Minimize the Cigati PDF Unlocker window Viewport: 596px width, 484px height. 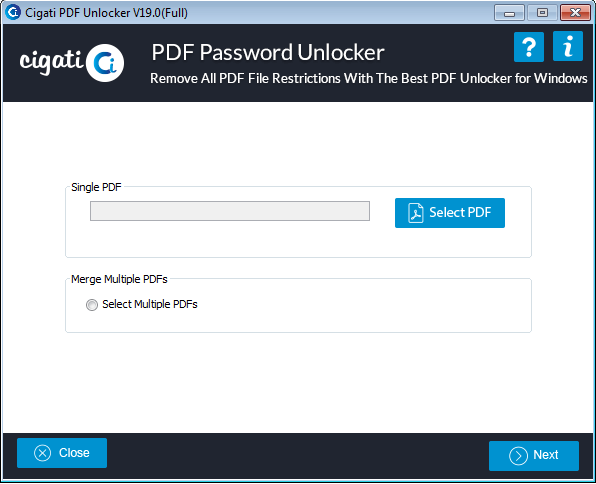tap(509, 13)
